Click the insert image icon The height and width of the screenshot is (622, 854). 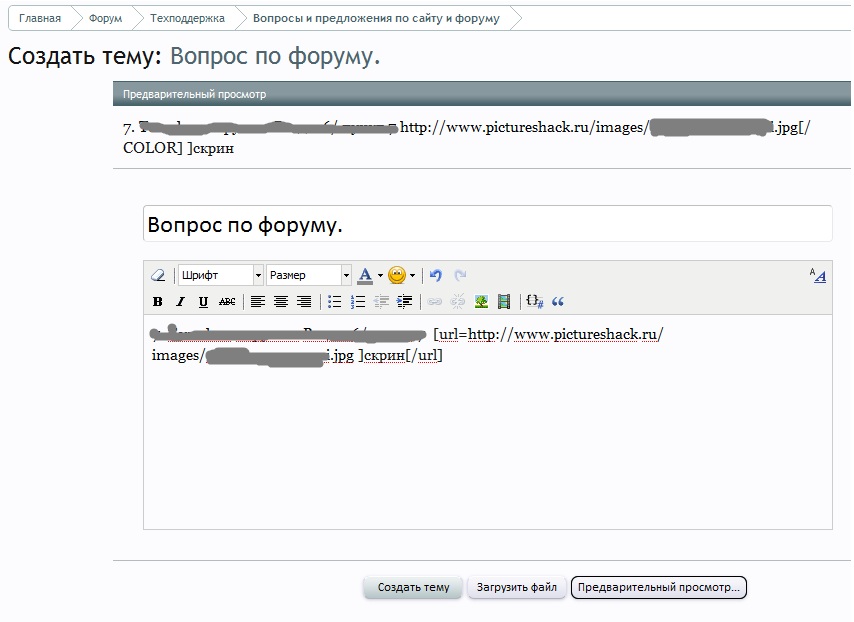tap(481, 301)
